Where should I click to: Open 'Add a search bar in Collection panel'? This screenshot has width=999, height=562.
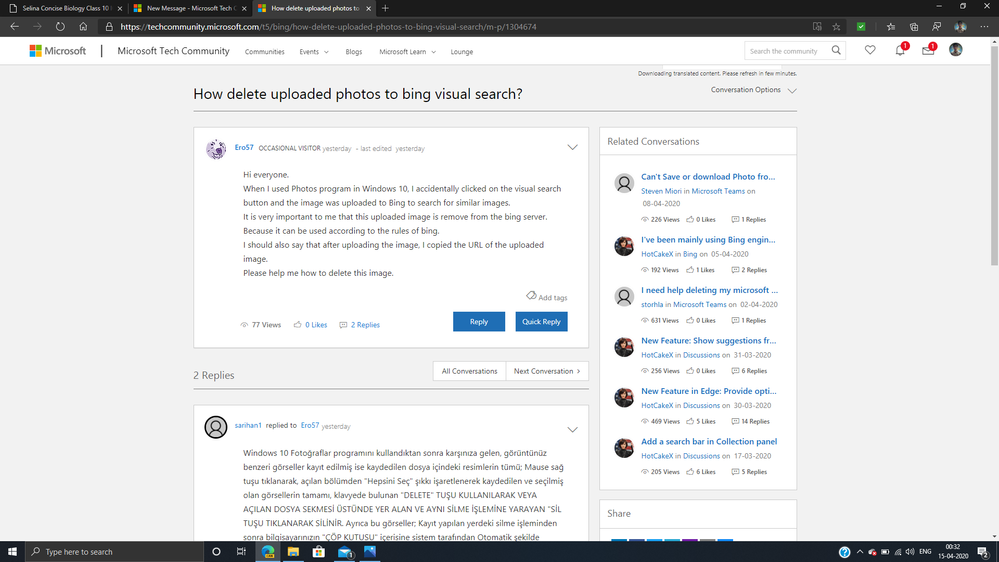pos(709,441)
